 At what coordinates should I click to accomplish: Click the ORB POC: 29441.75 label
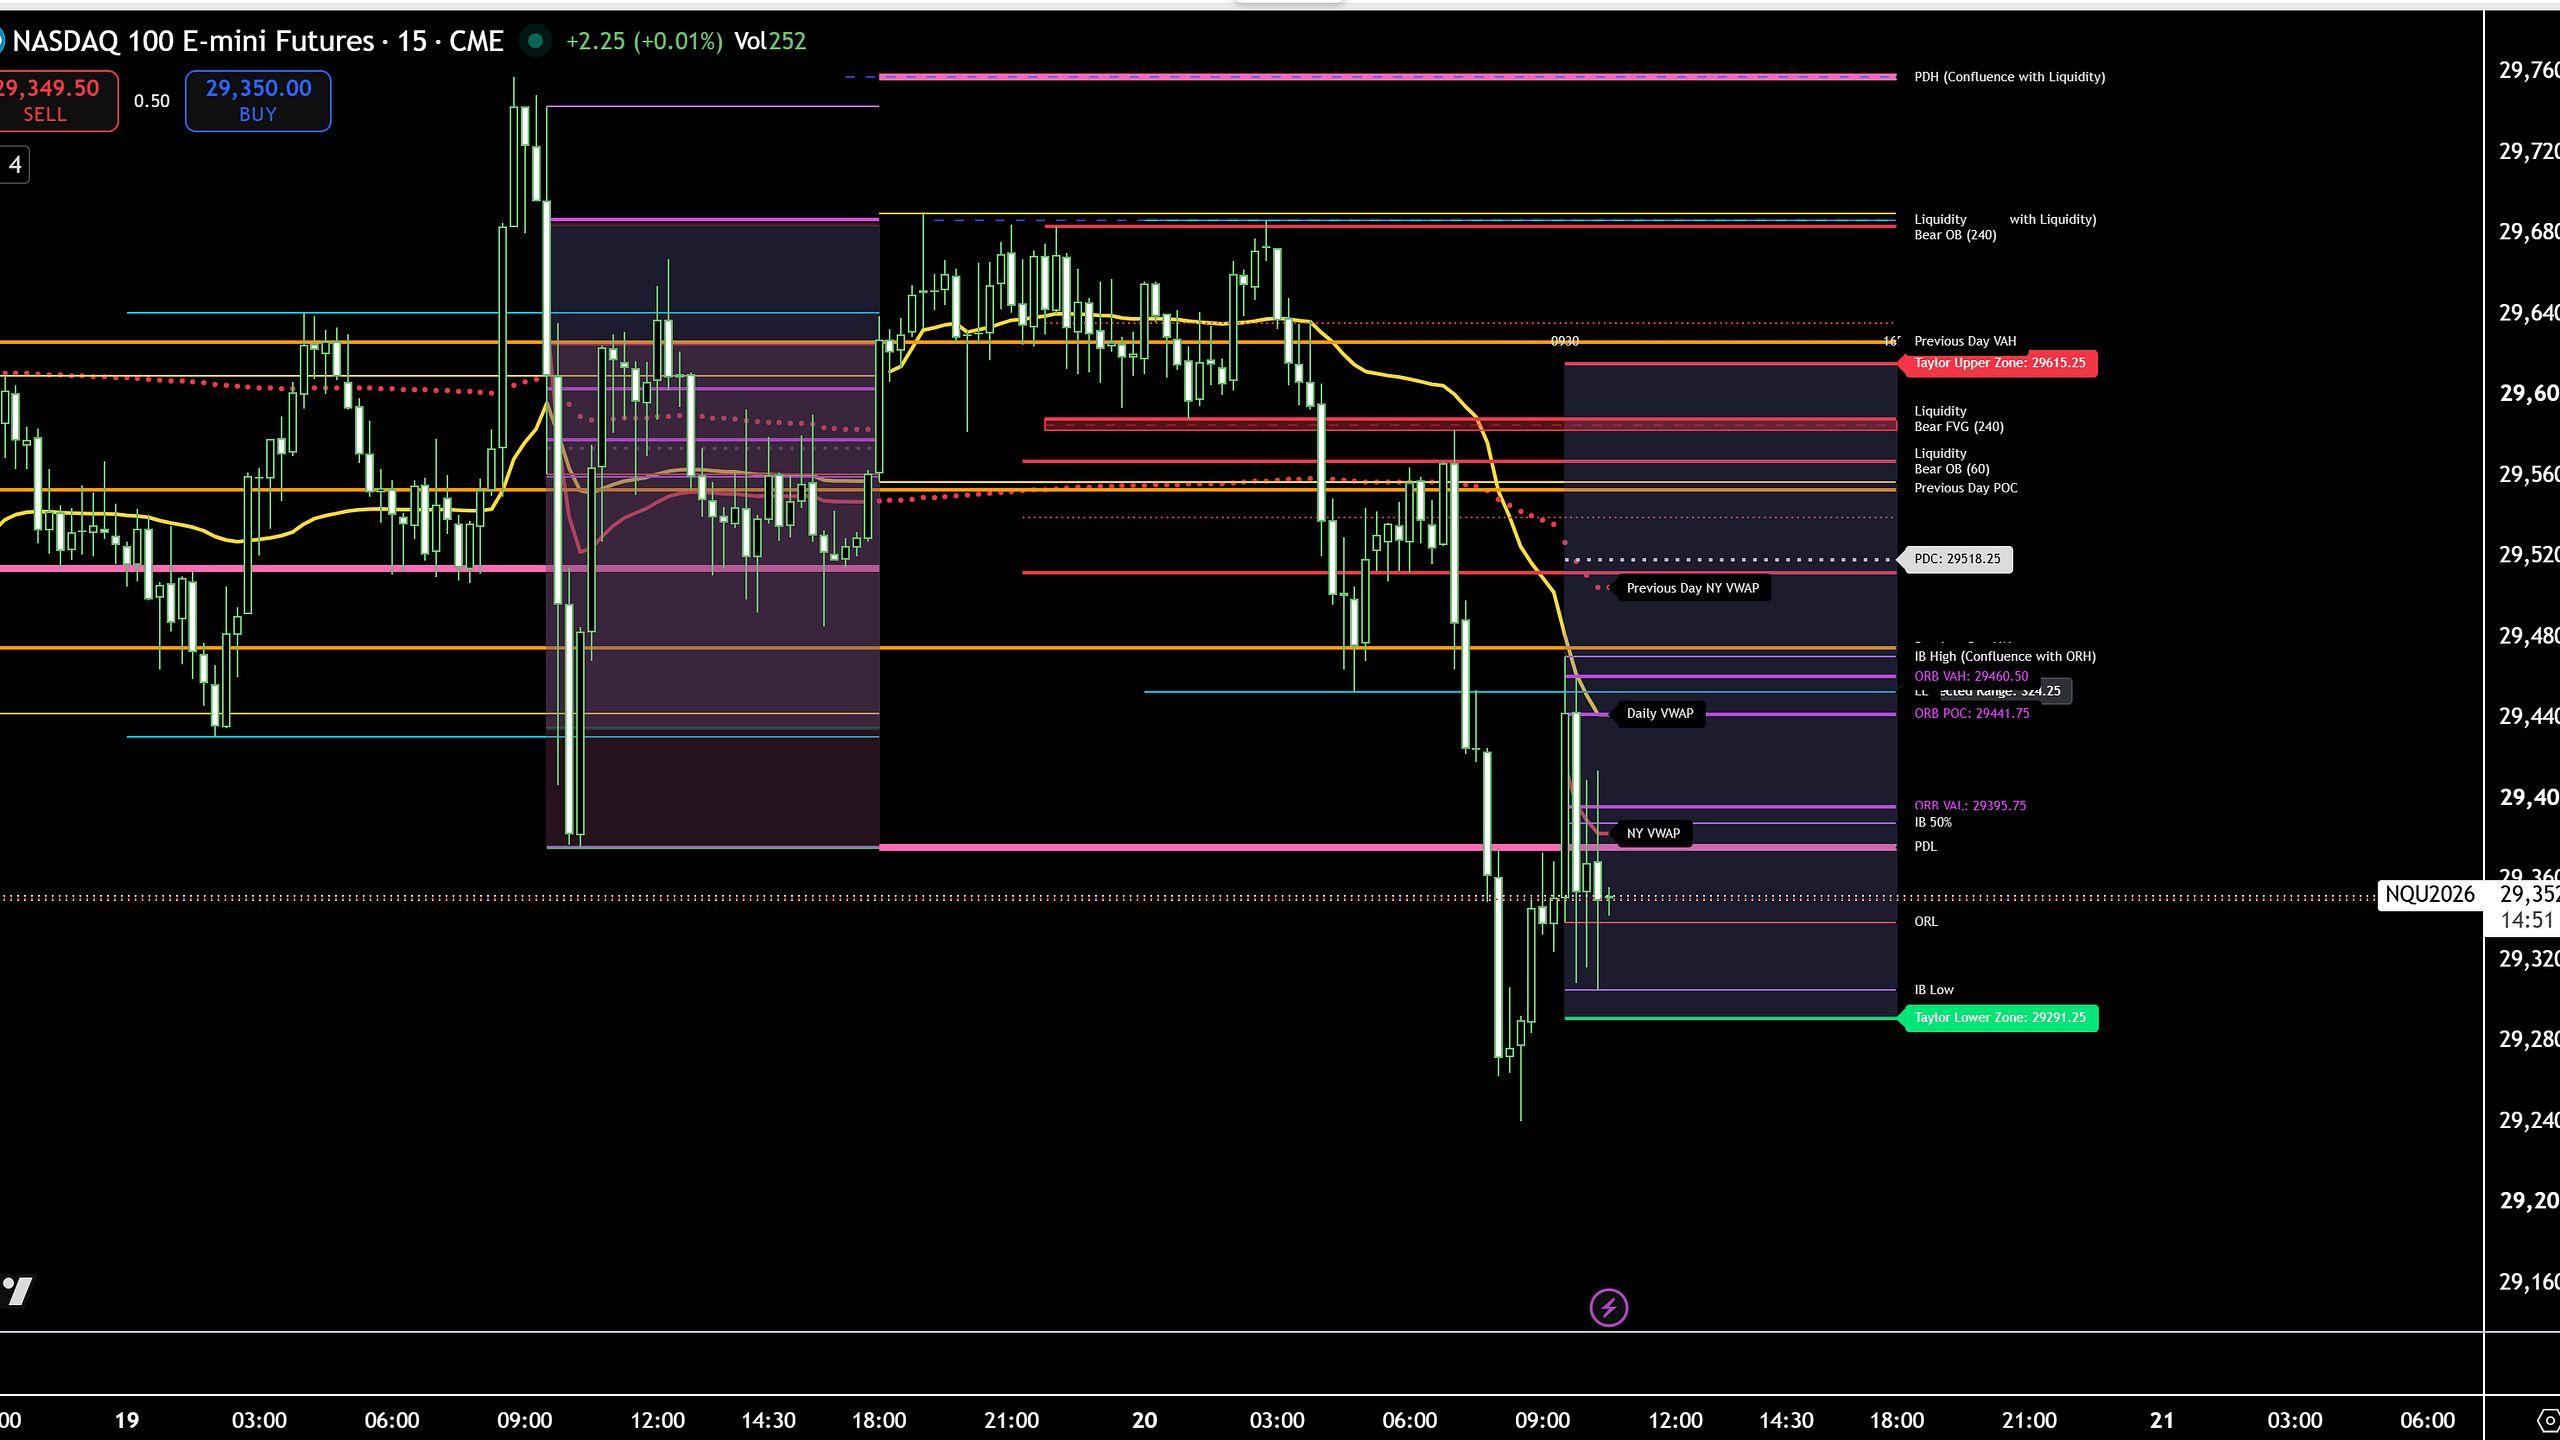click(1971, 714)
